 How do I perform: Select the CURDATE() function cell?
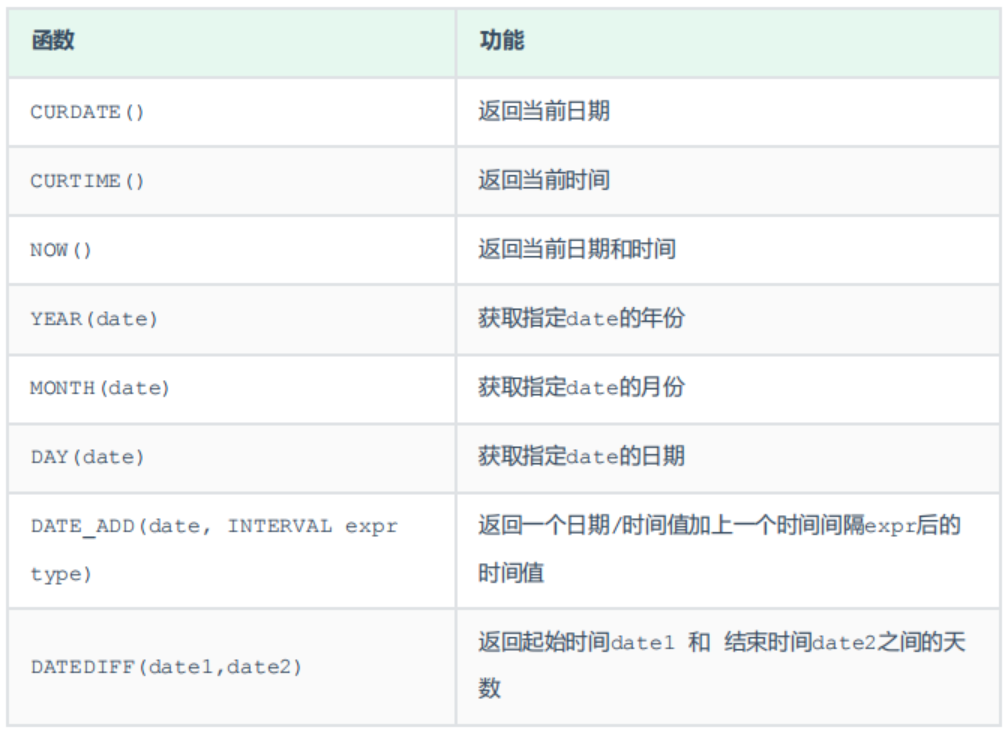88,112
